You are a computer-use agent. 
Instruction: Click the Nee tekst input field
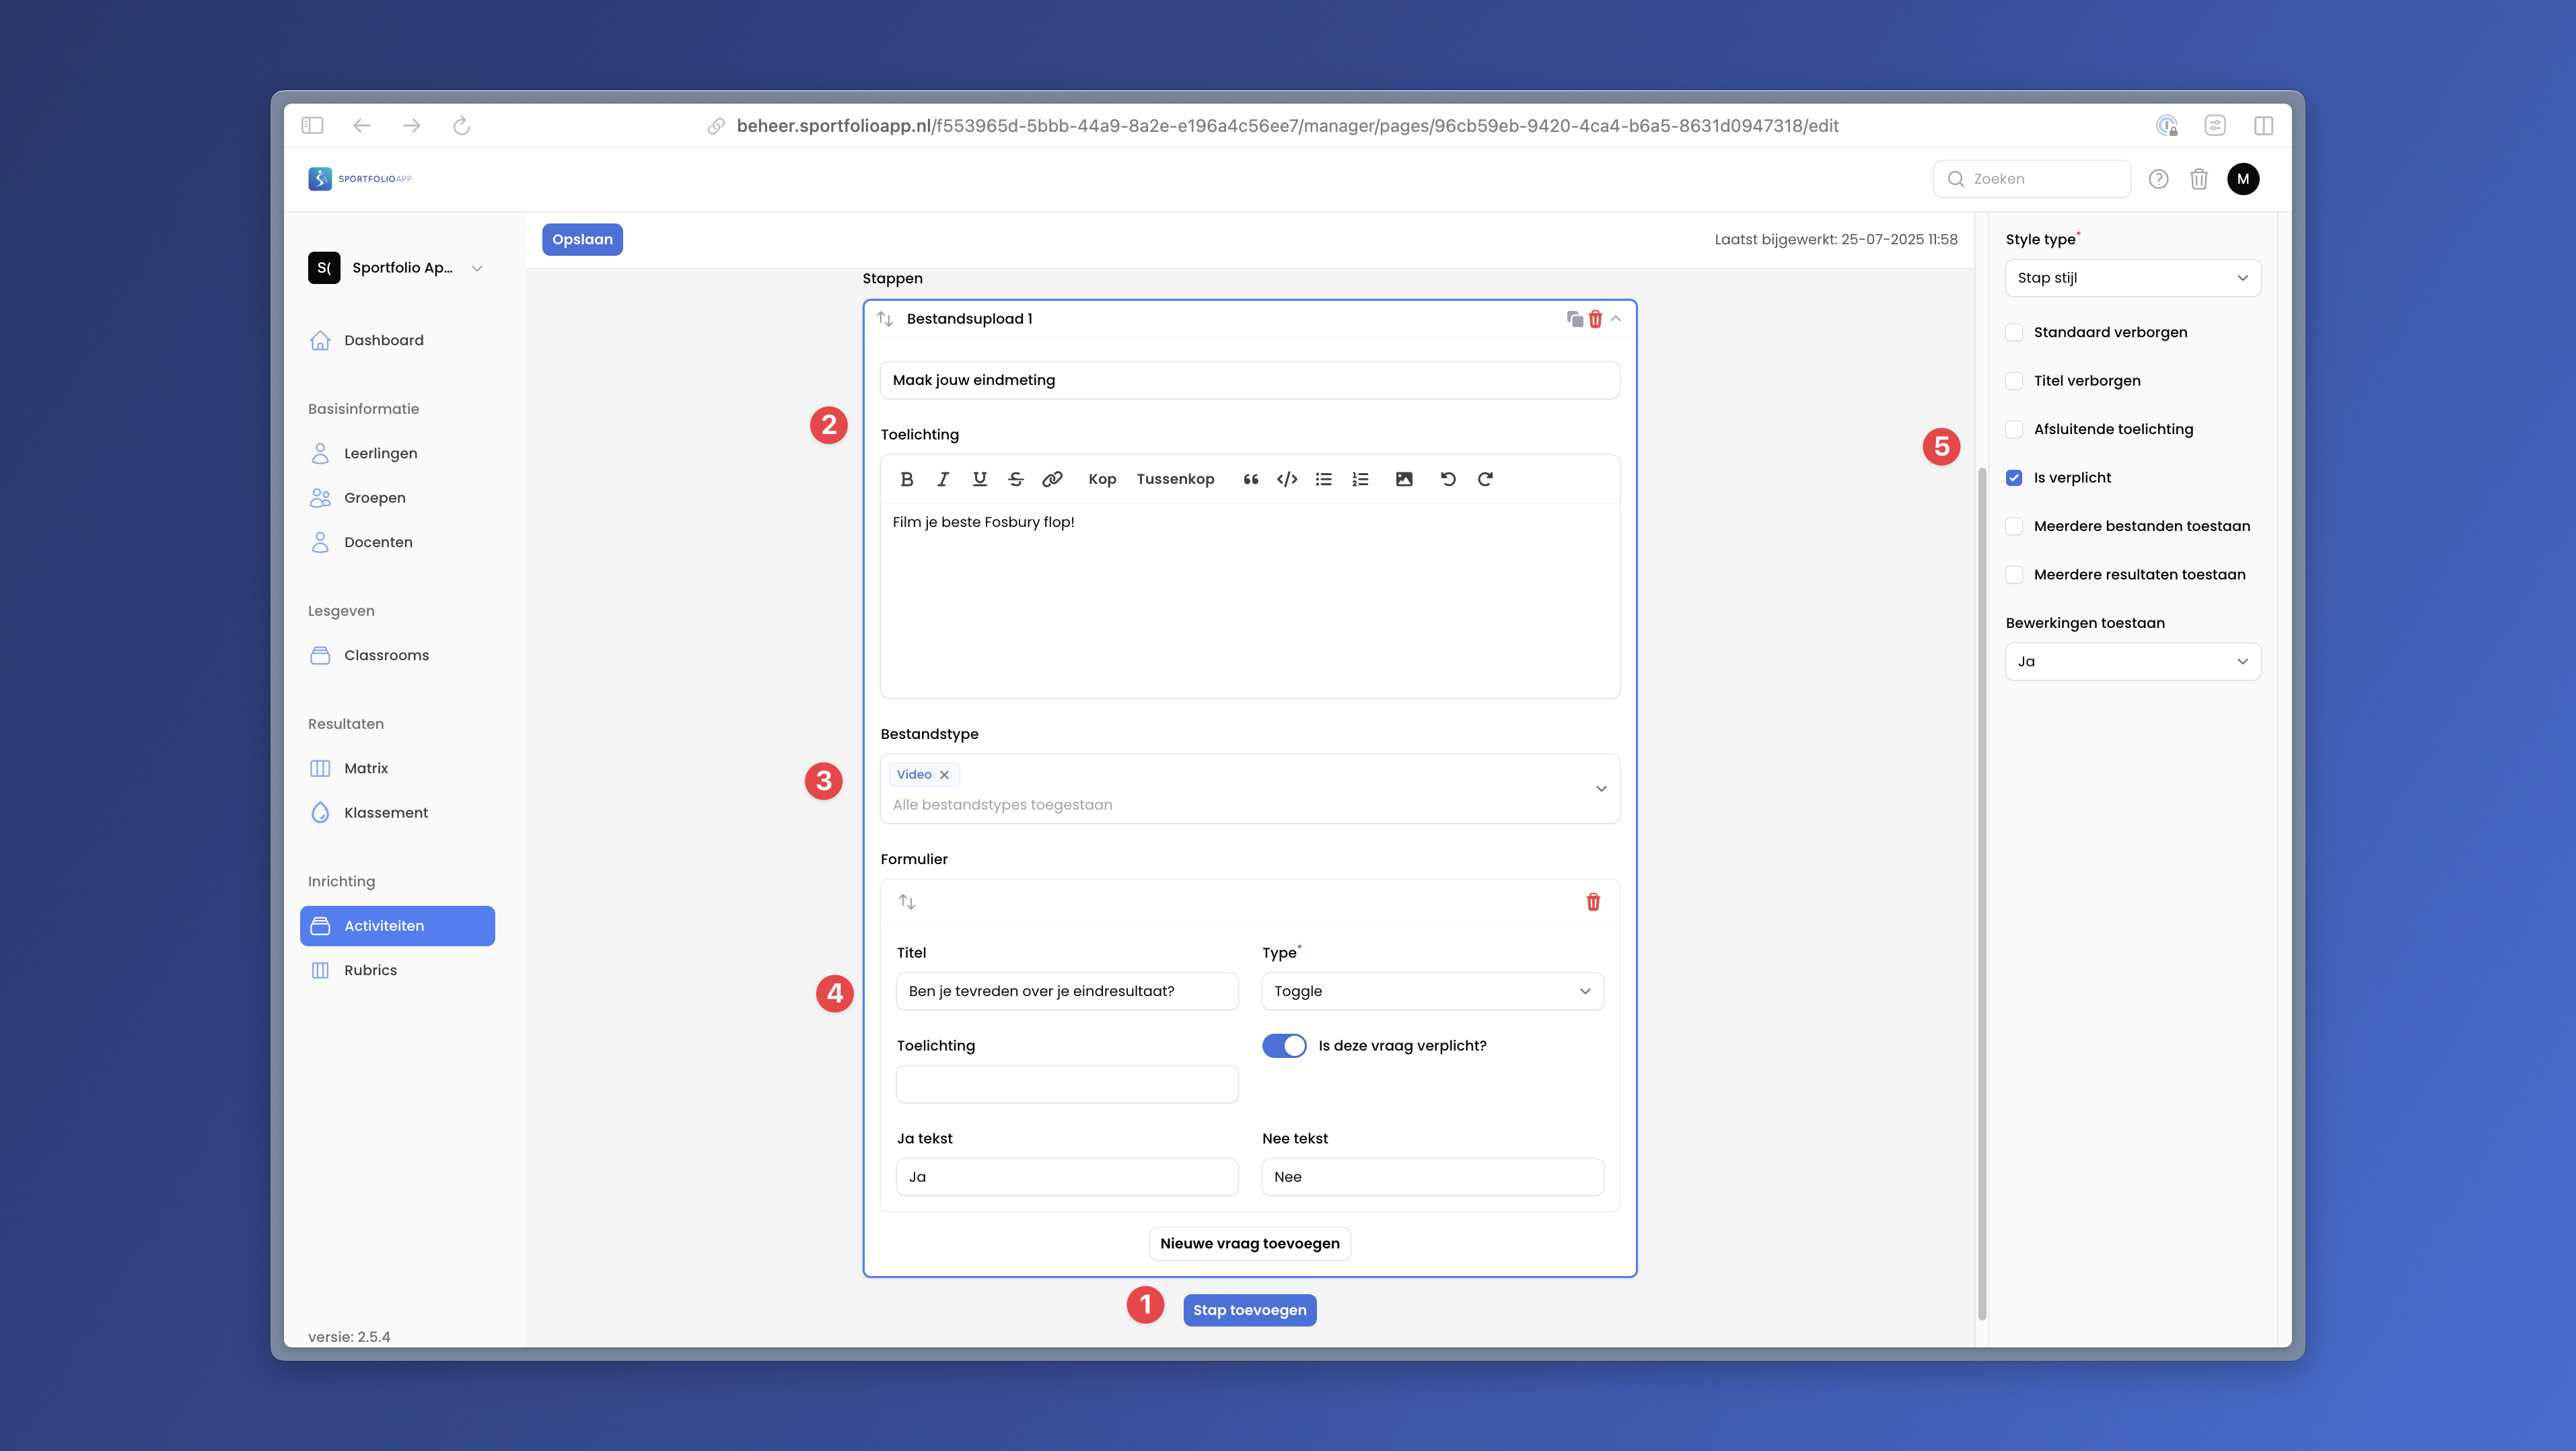[x=1432, y=1177]
